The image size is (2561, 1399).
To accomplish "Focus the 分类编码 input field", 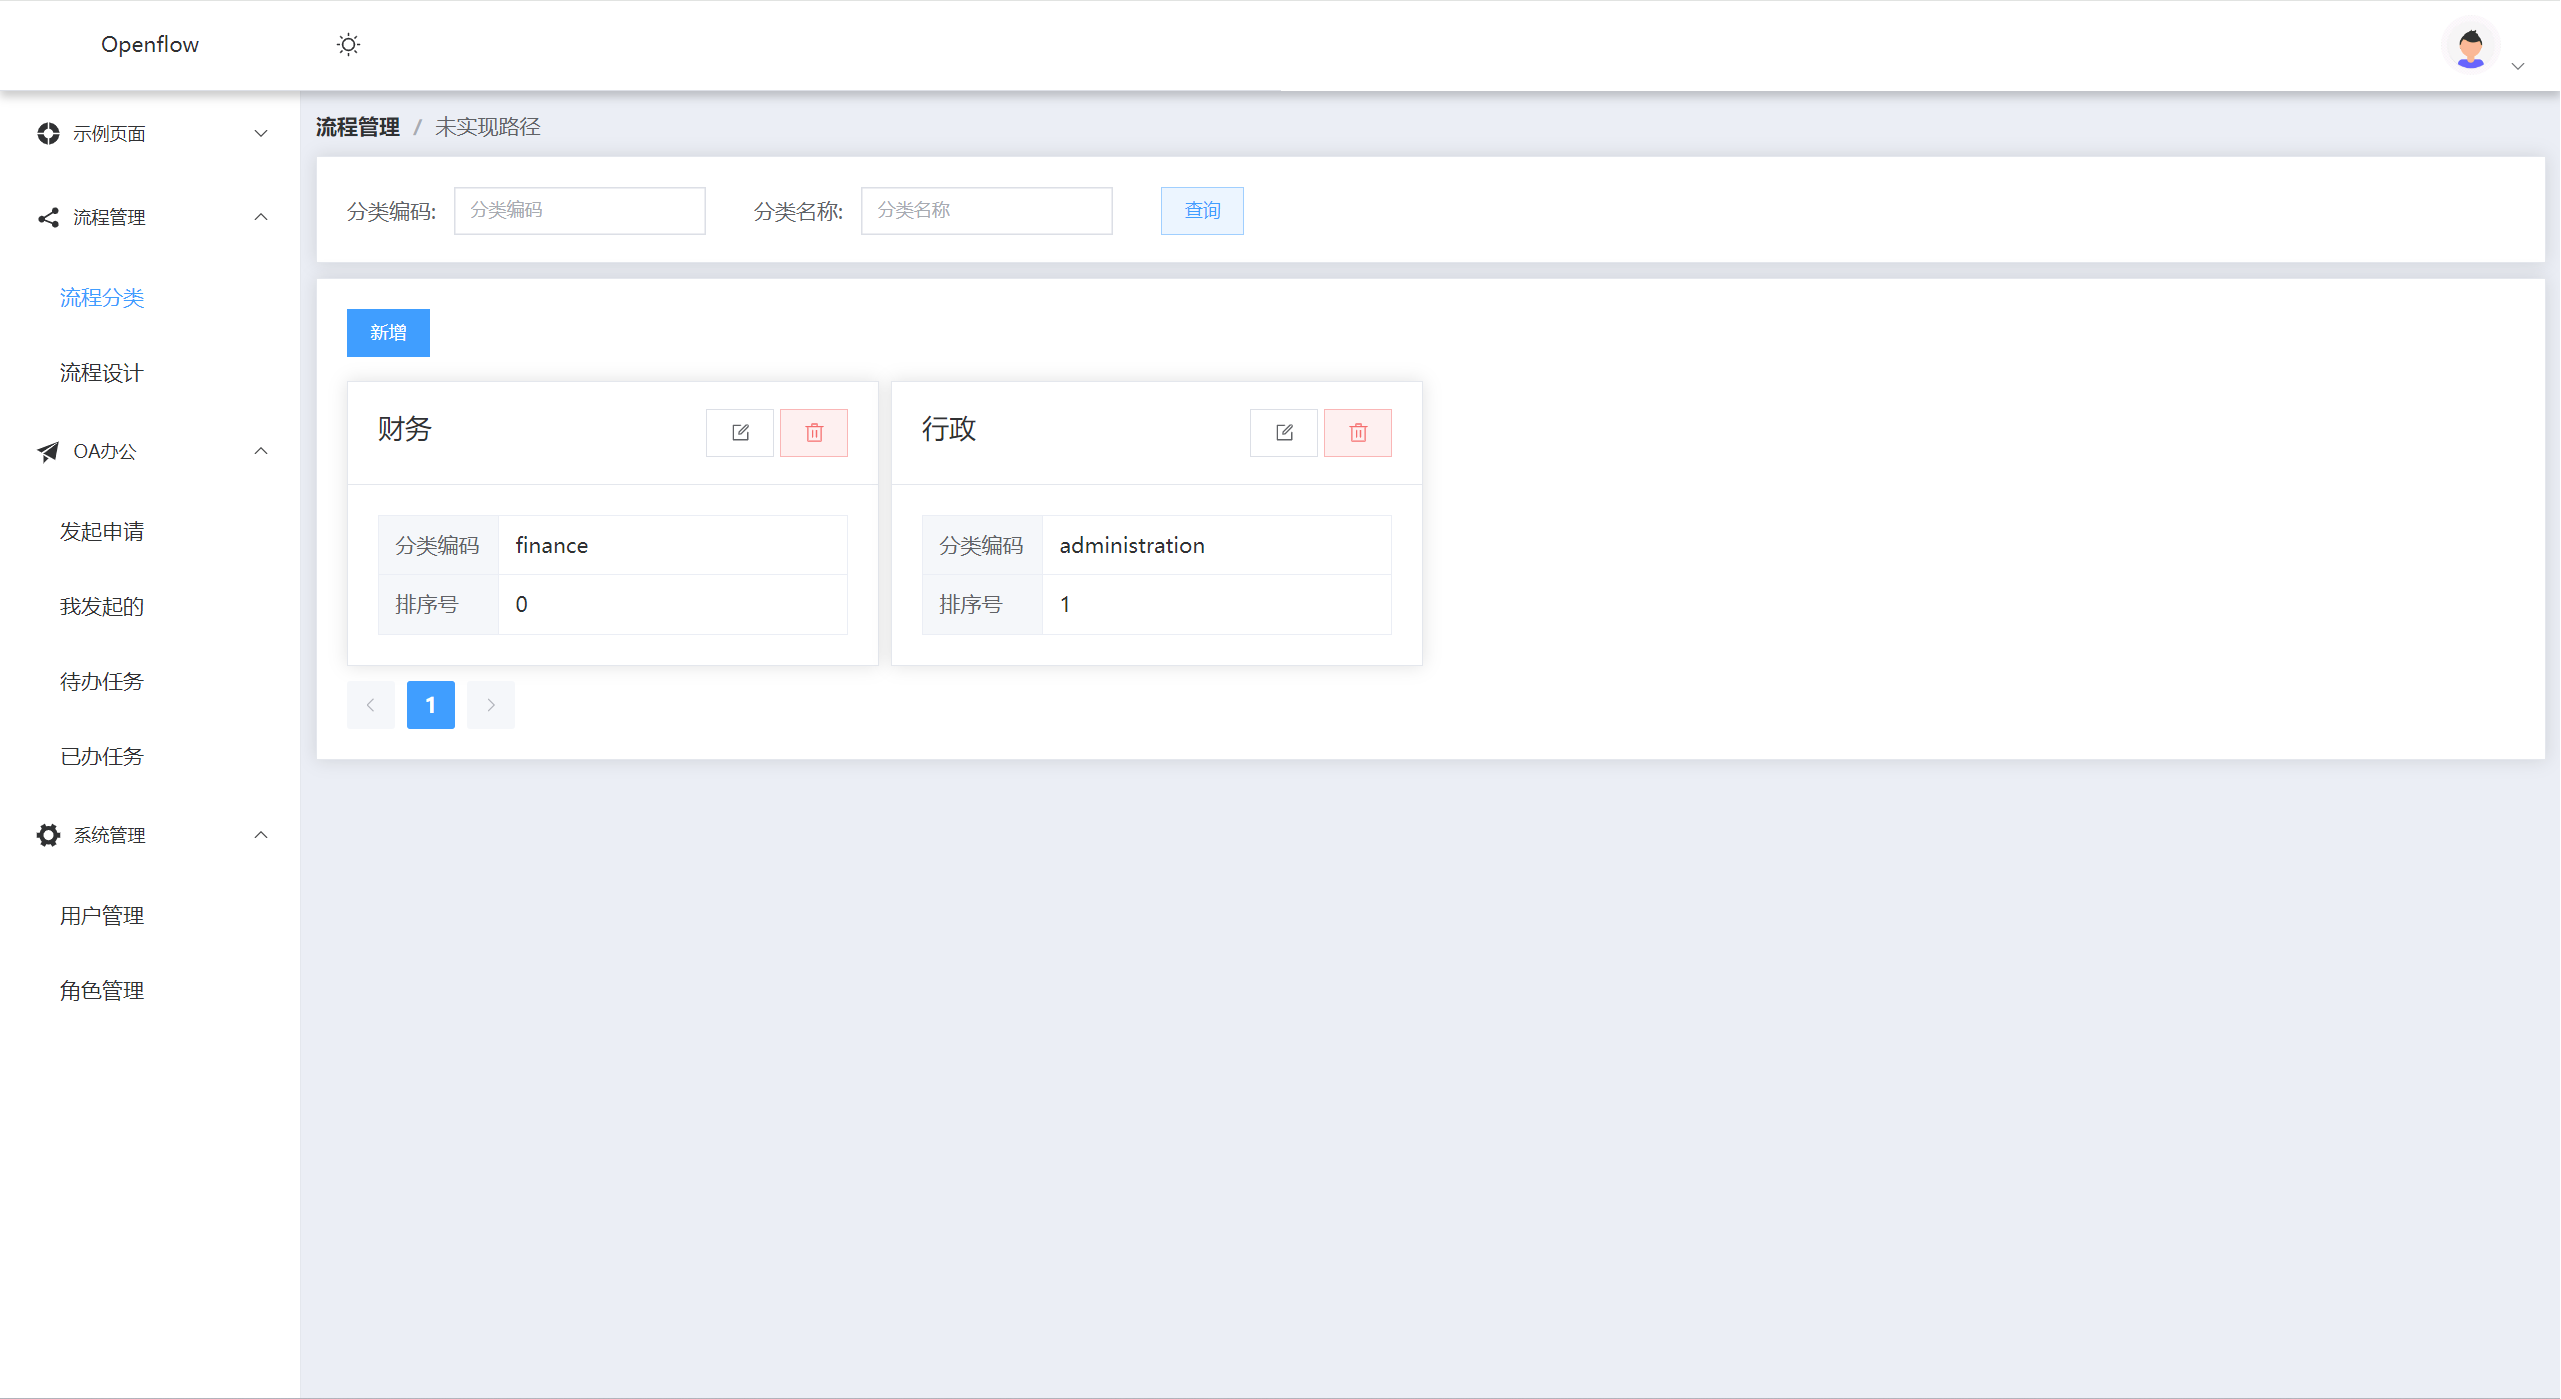I will [579, 211].
